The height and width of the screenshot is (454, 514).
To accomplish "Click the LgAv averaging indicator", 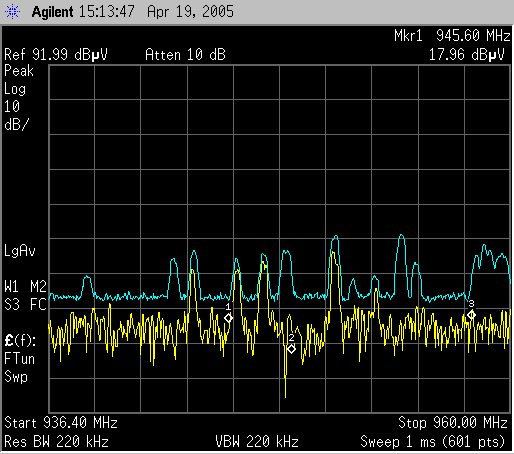I will [20, 251].
